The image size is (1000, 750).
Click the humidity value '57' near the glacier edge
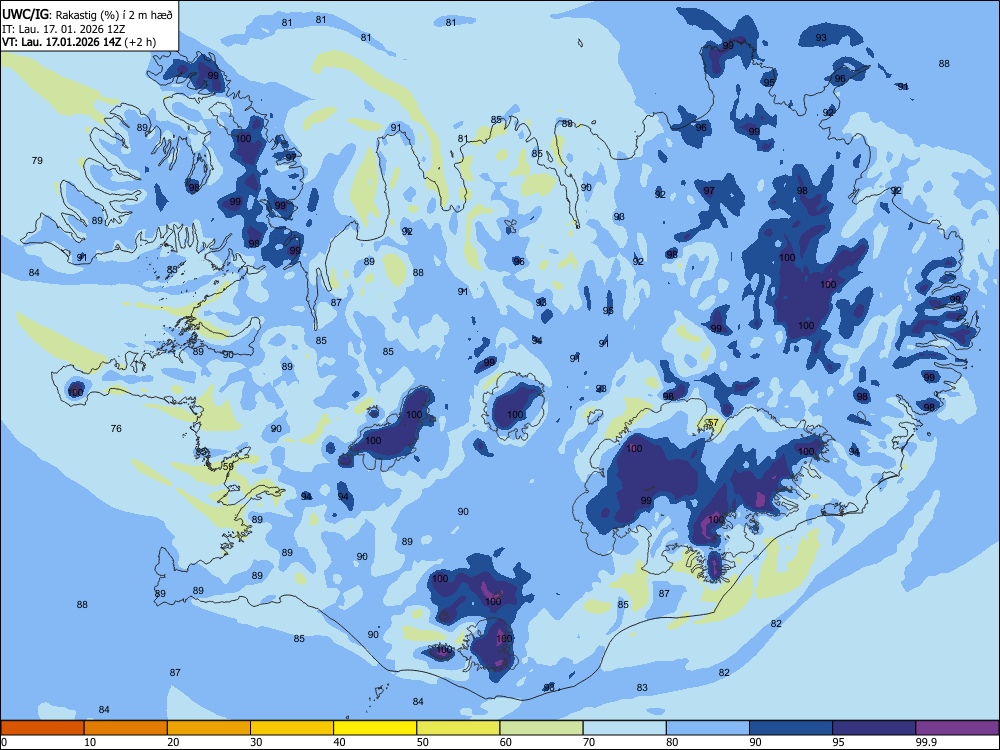tap(713, 423)
